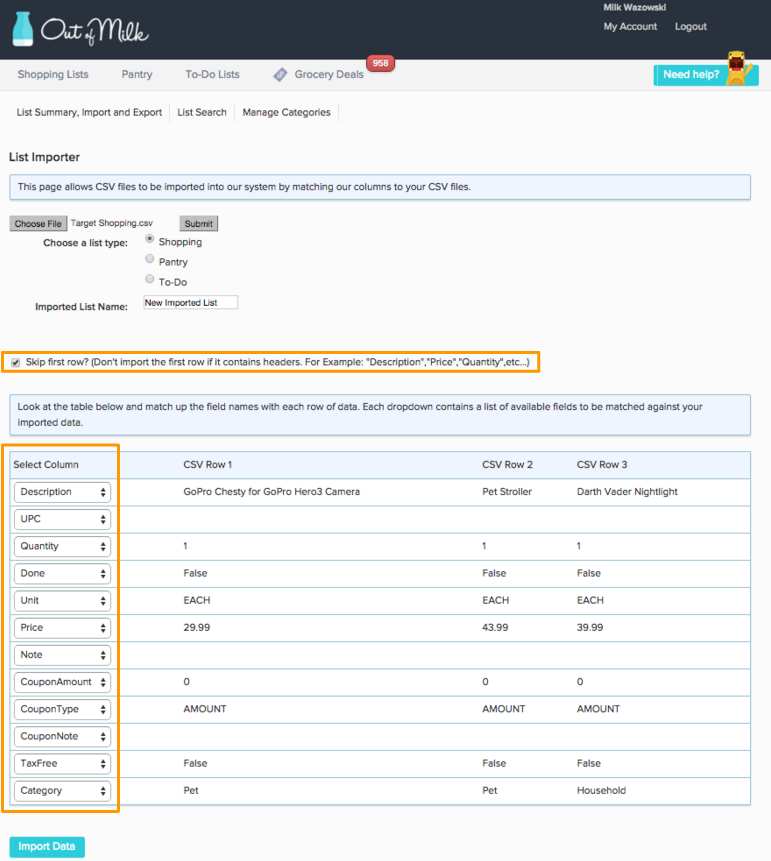Open the Price column dropdown

62,628
